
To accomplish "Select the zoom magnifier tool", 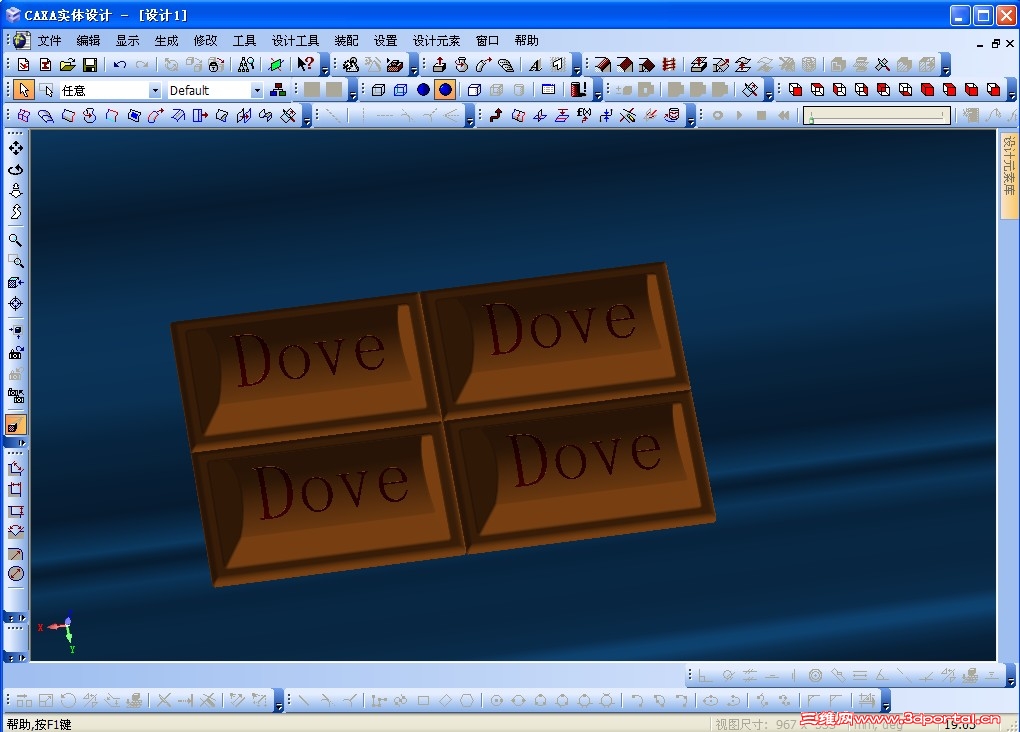I will coord(16,240).
